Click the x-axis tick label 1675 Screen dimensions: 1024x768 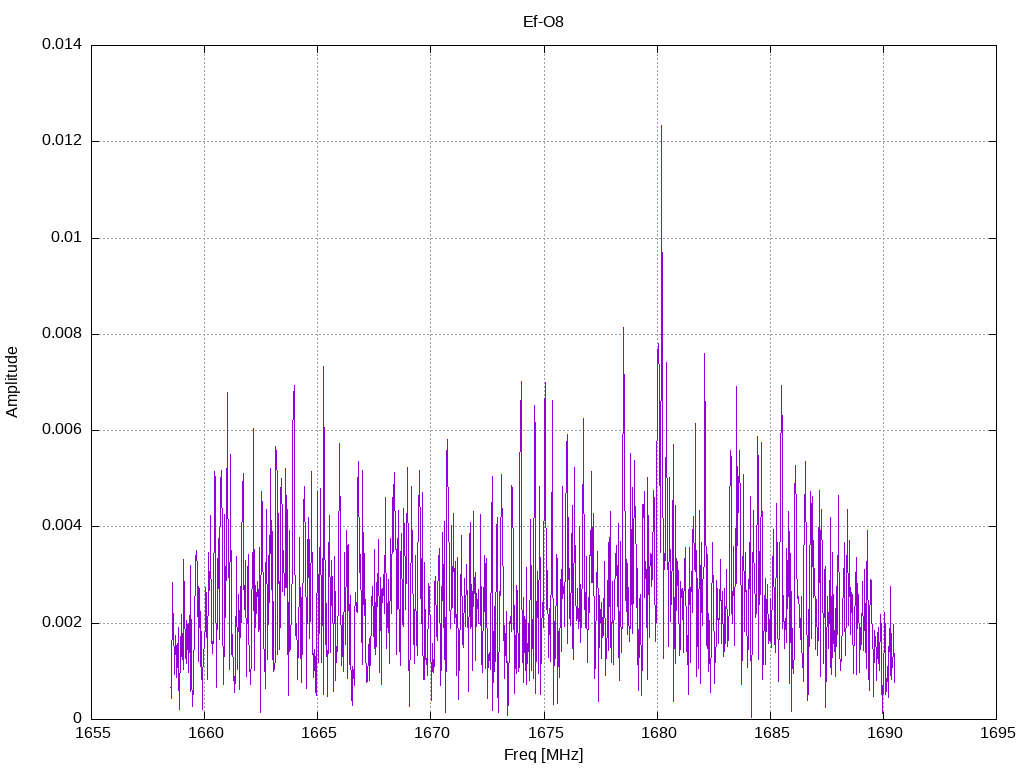coord(545,733)
